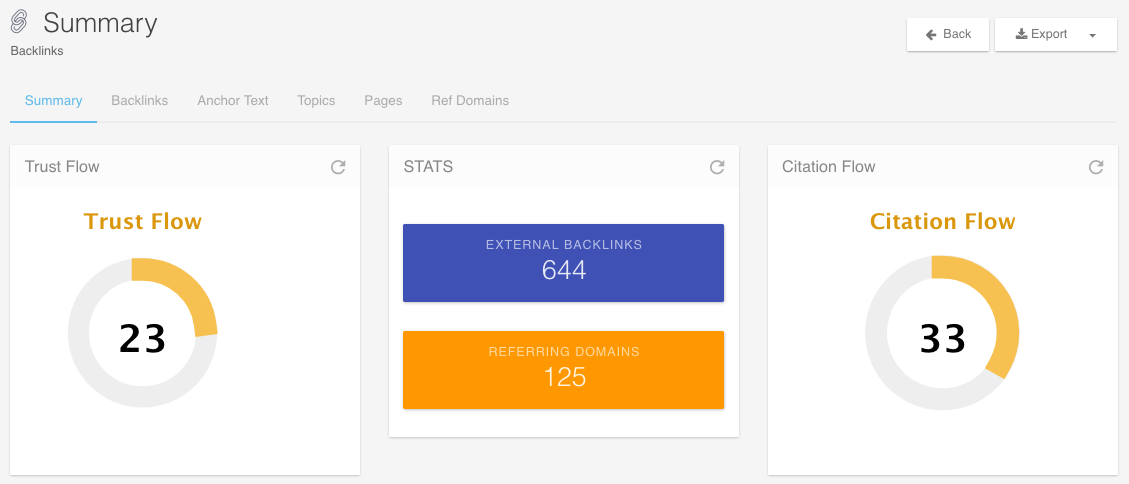The height and width of the screenshot is (484, 1129).
Task: Click the External Backlinks 644 tile
Action: click(x=564, y=263)
